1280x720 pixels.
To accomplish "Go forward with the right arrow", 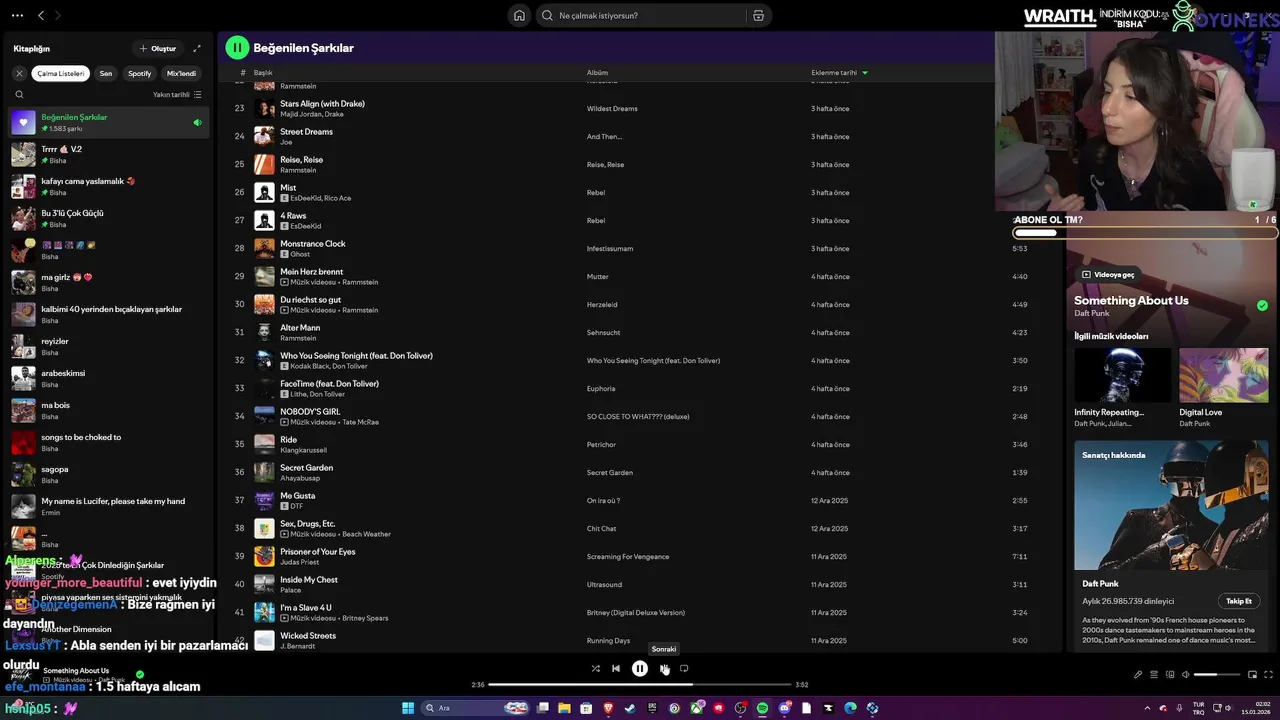I will pos(57,15).
